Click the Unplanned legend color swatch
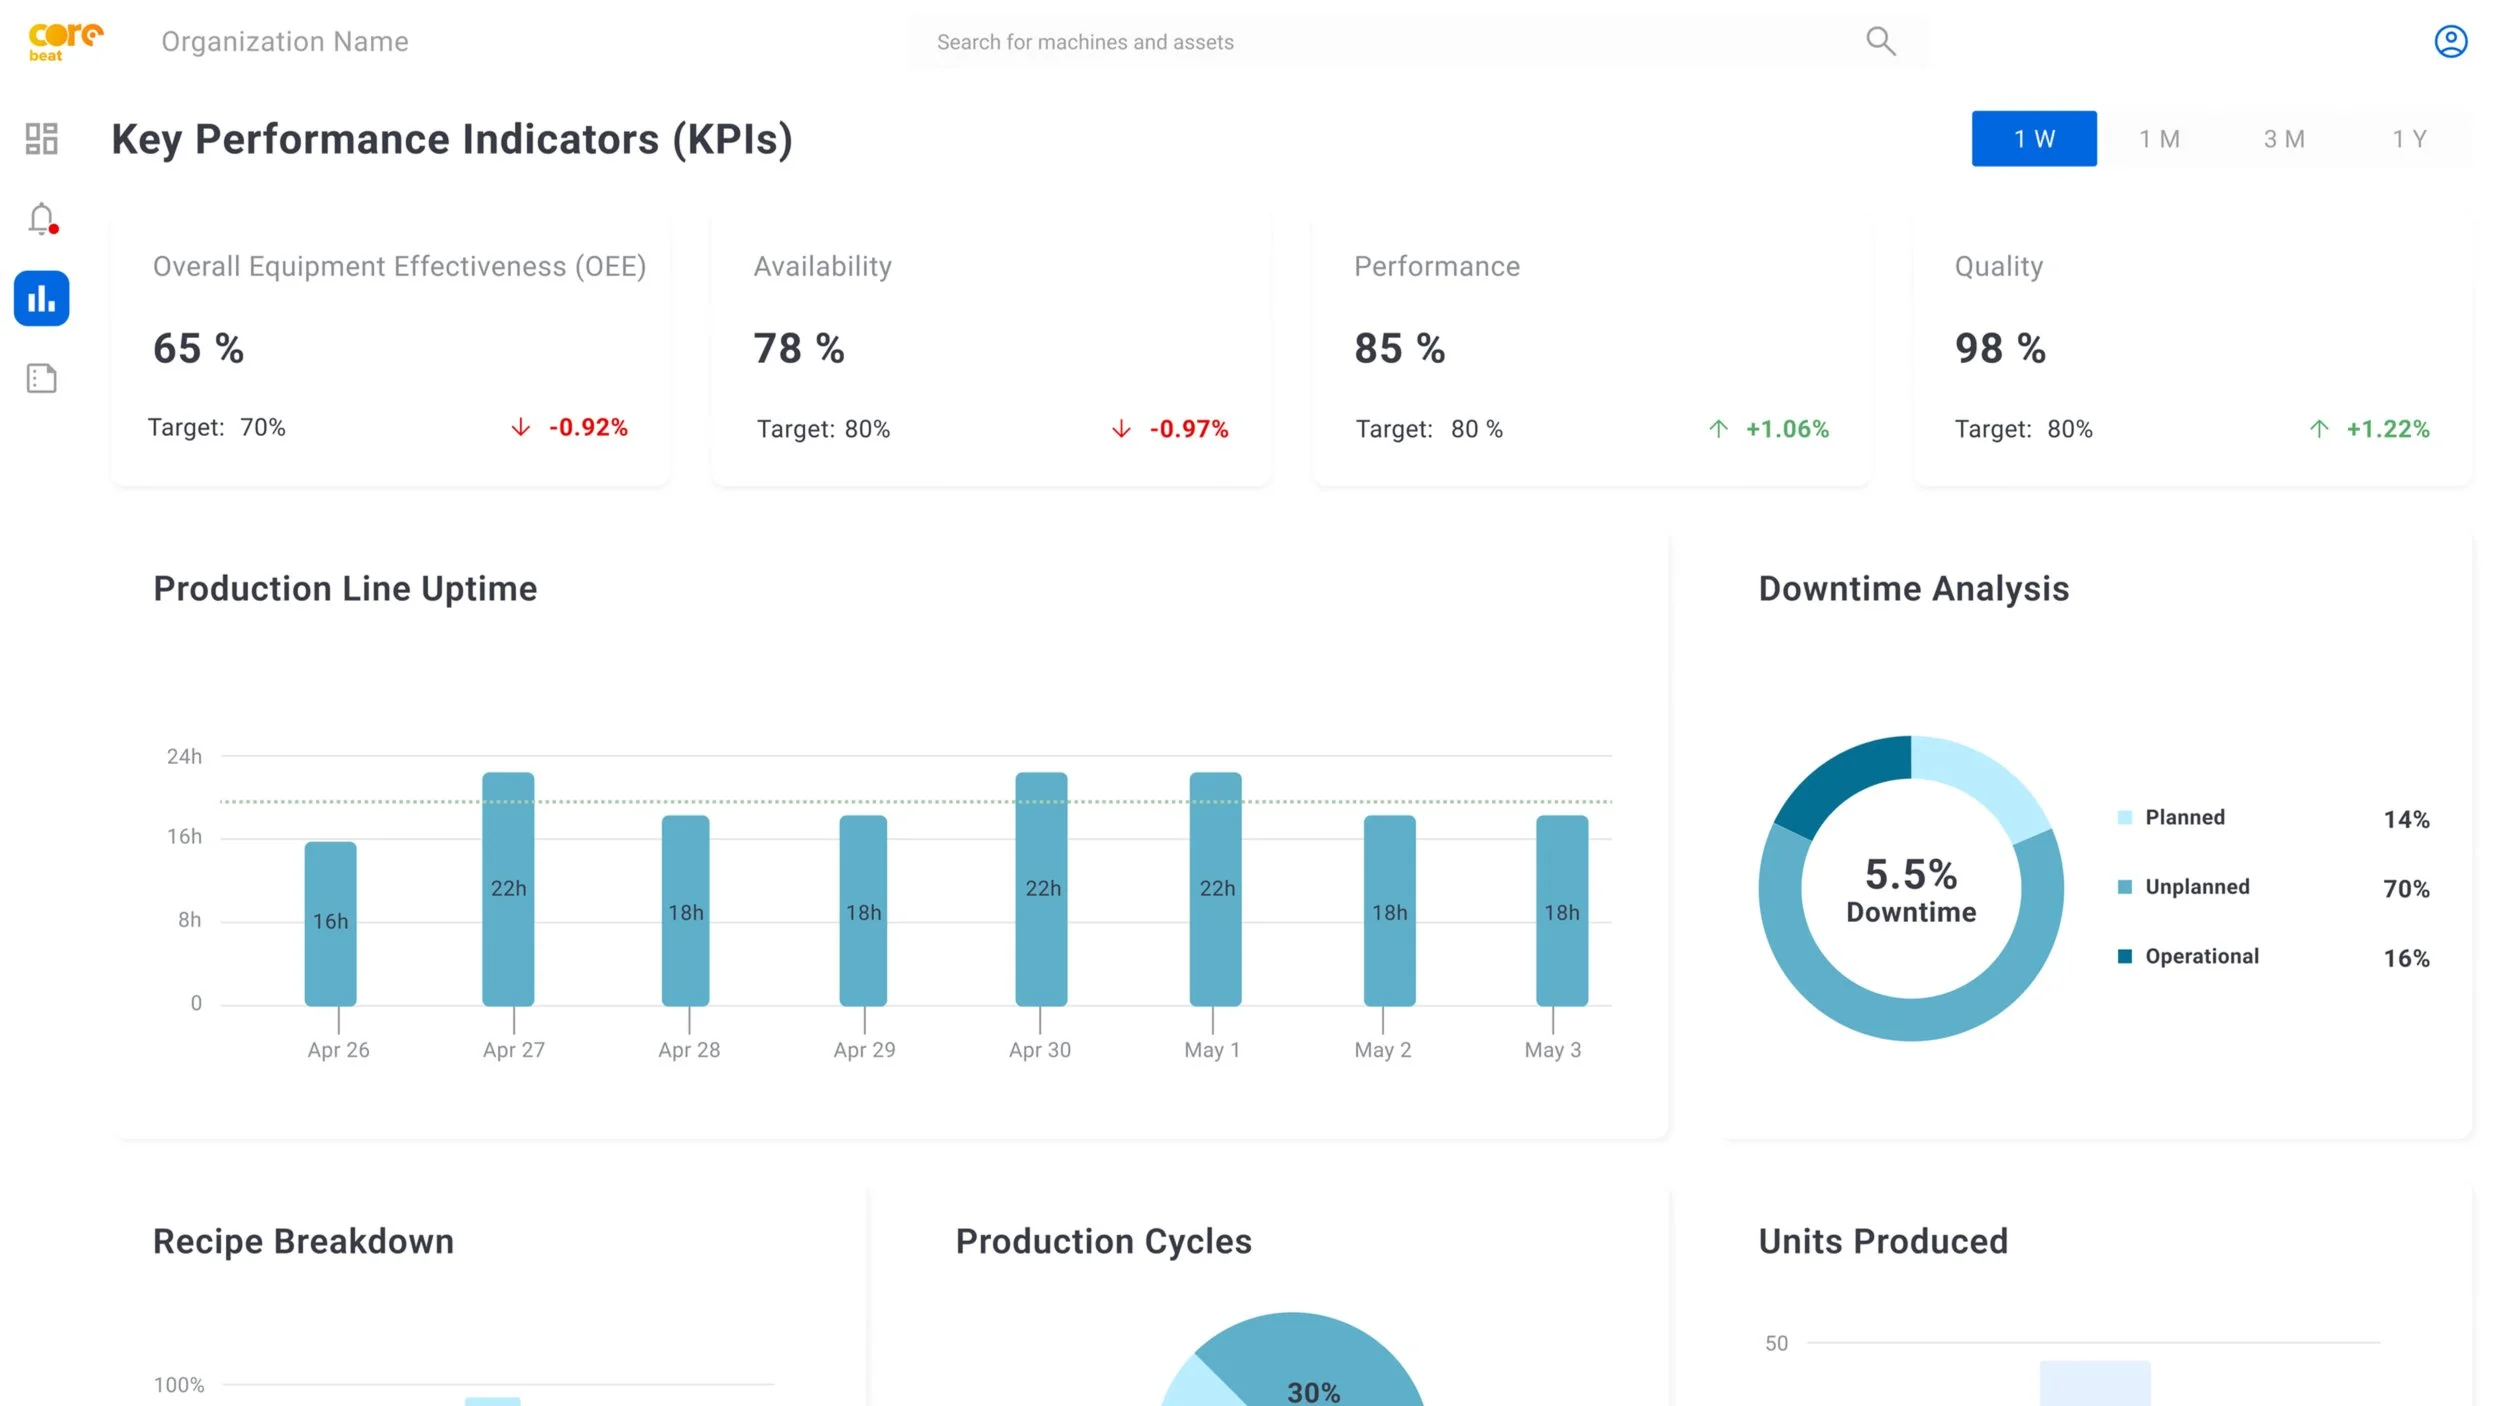Viewport: 2500px width, 1406px height. coord(2125,887)
